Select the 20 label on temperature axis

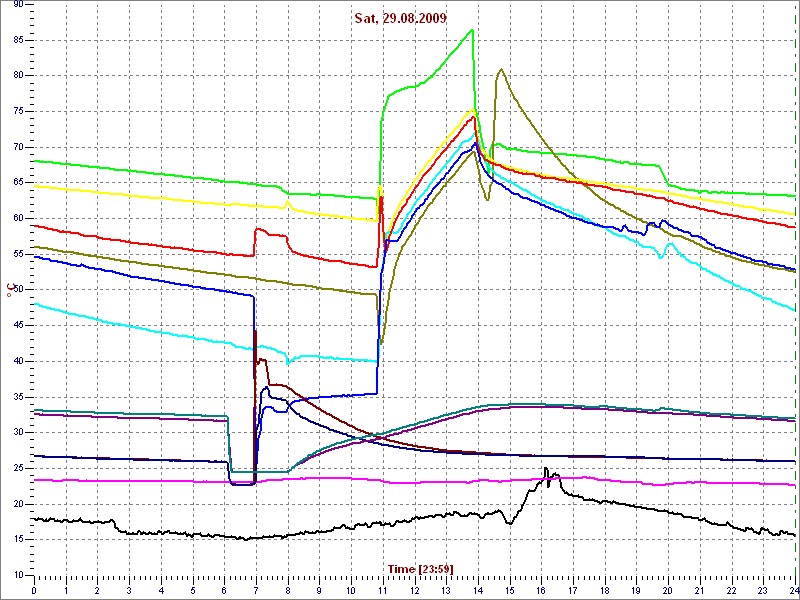point(17,504)
